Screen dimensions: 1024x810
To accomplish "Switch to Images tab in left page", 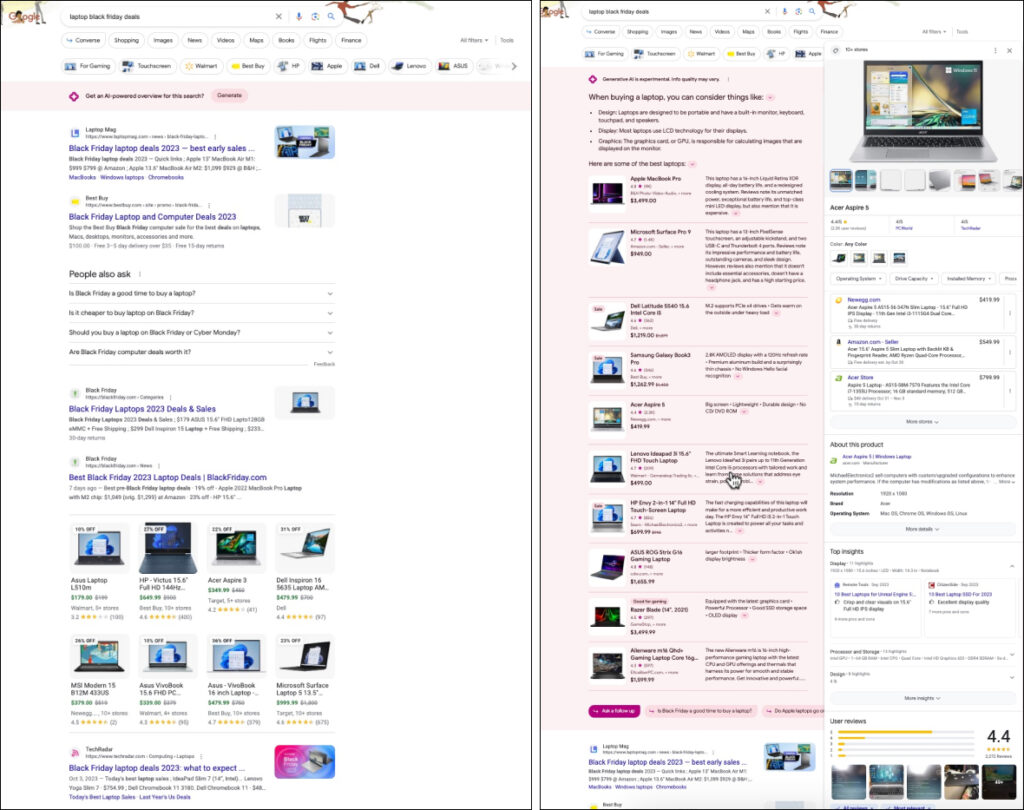I will point(163,40).
